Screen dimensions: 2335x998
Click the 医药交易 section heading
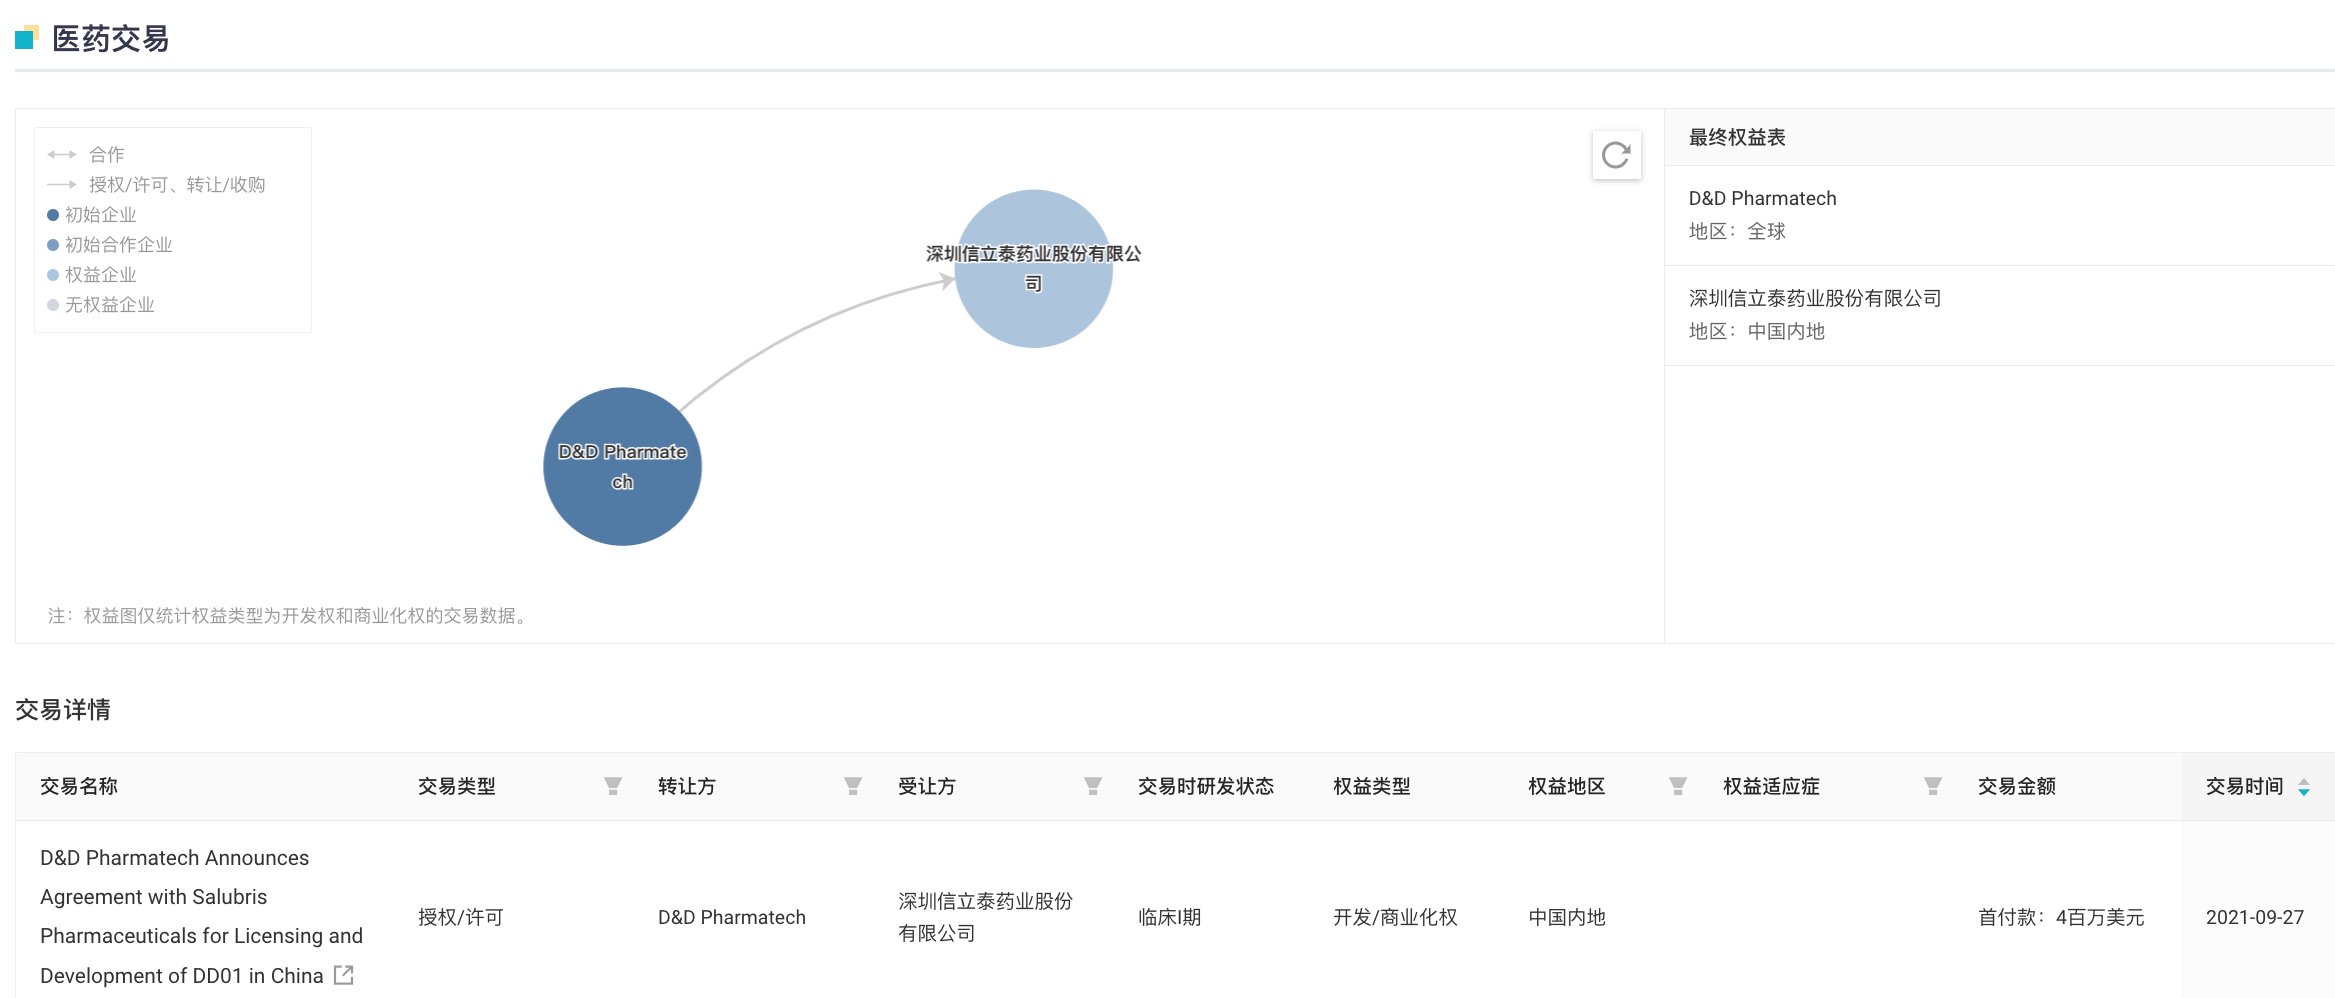tap(110, 39)
